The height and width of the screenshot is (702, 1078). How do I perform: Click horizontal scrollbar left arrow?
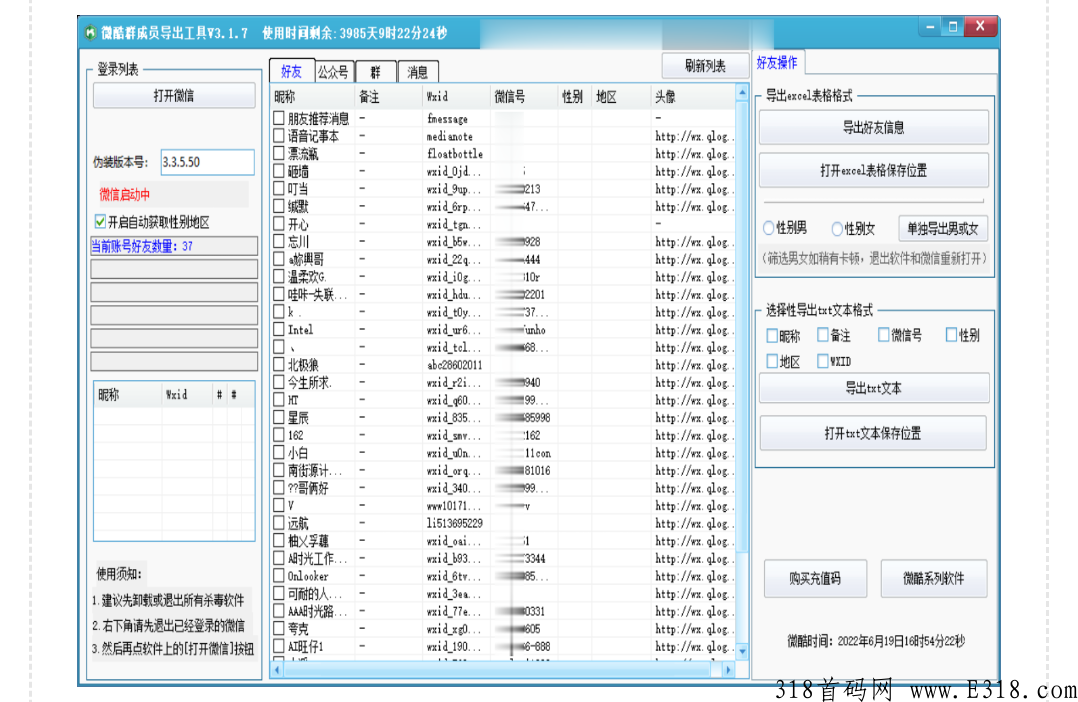point(277,669)
